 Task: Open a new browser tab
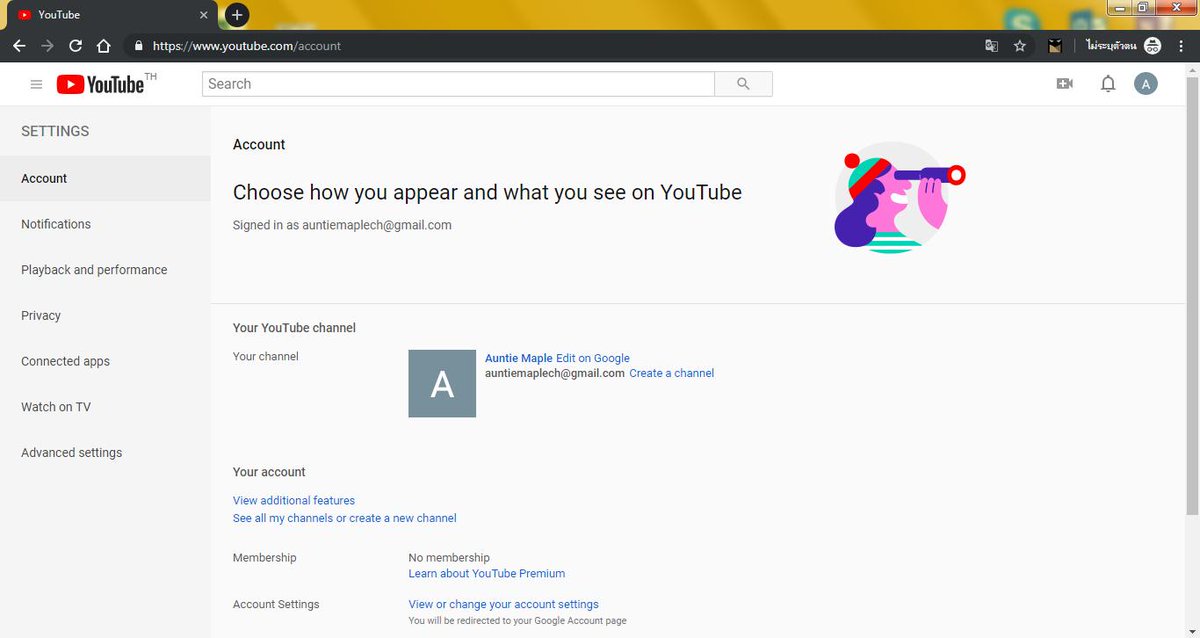coord(236,15)
